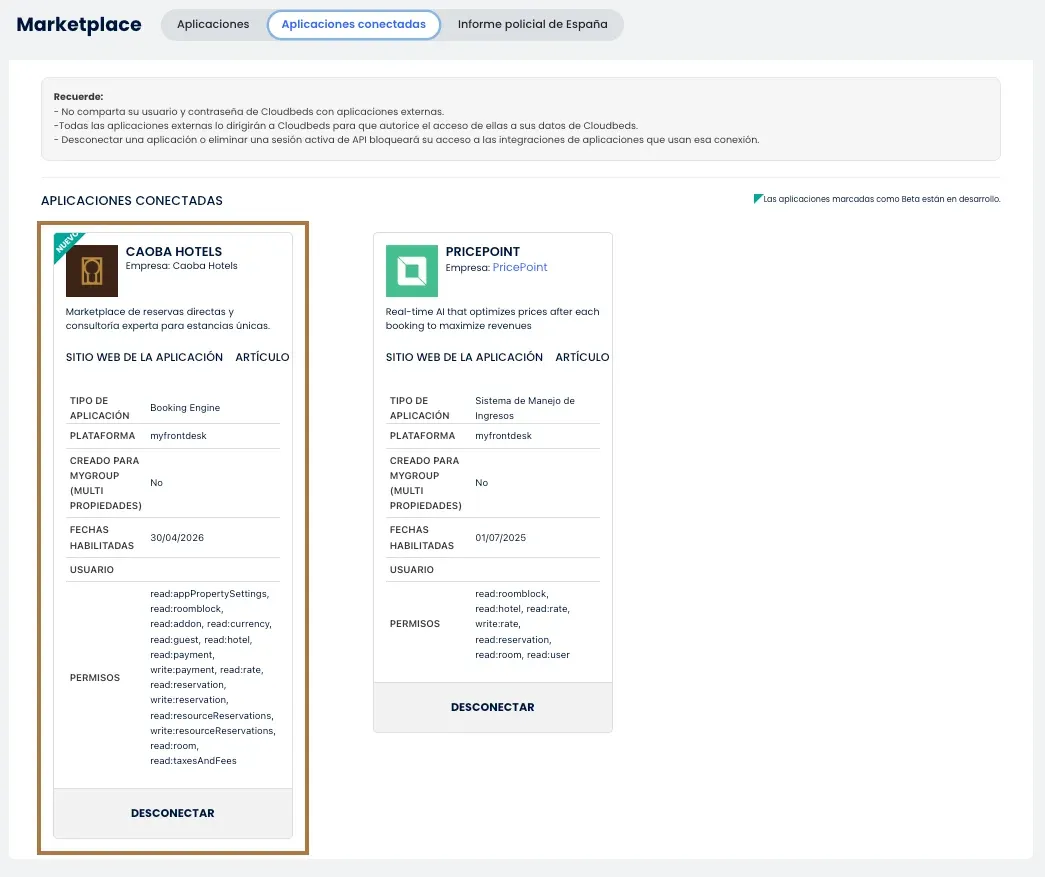Open the PricePoint company link
This screenshot has width=1045, height=877.
[520, 267]
